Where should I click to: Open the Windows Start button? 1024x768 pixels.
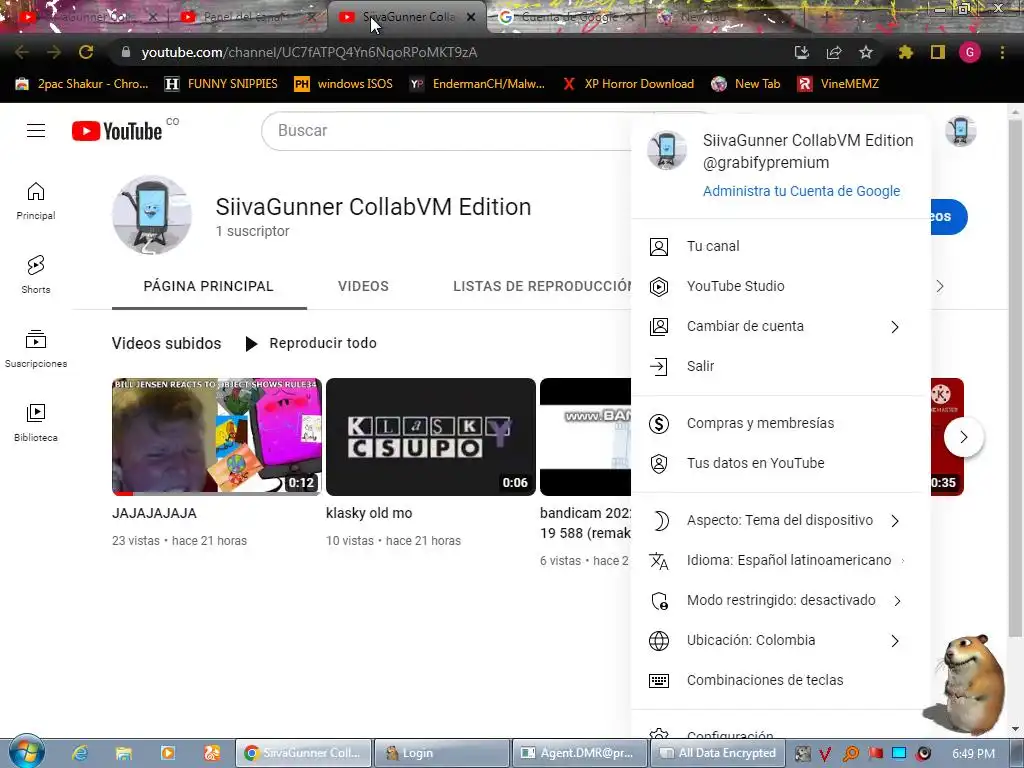pyautogui.click(x=26, y=751)
